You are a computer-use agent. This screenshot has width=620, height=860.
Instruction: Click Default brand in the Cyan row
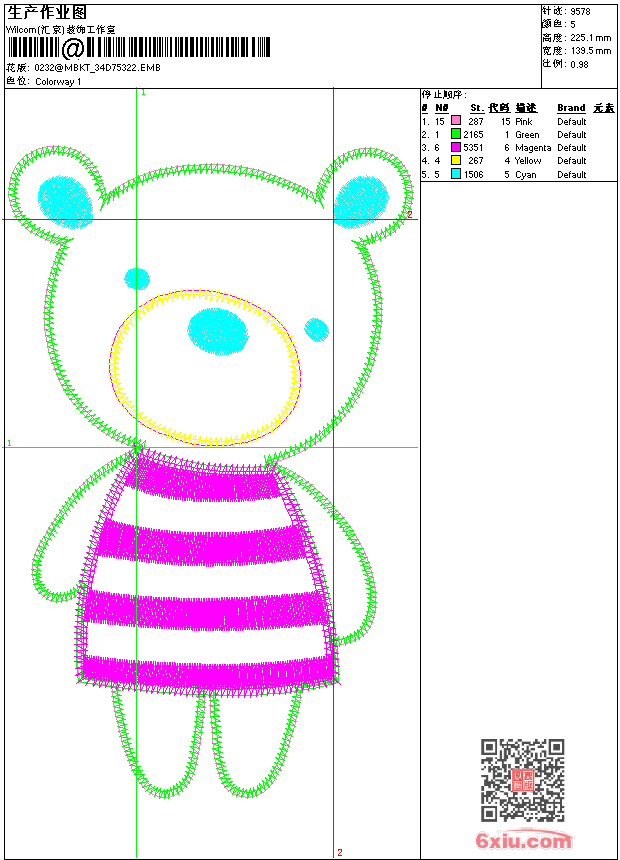tap(572, 174)
